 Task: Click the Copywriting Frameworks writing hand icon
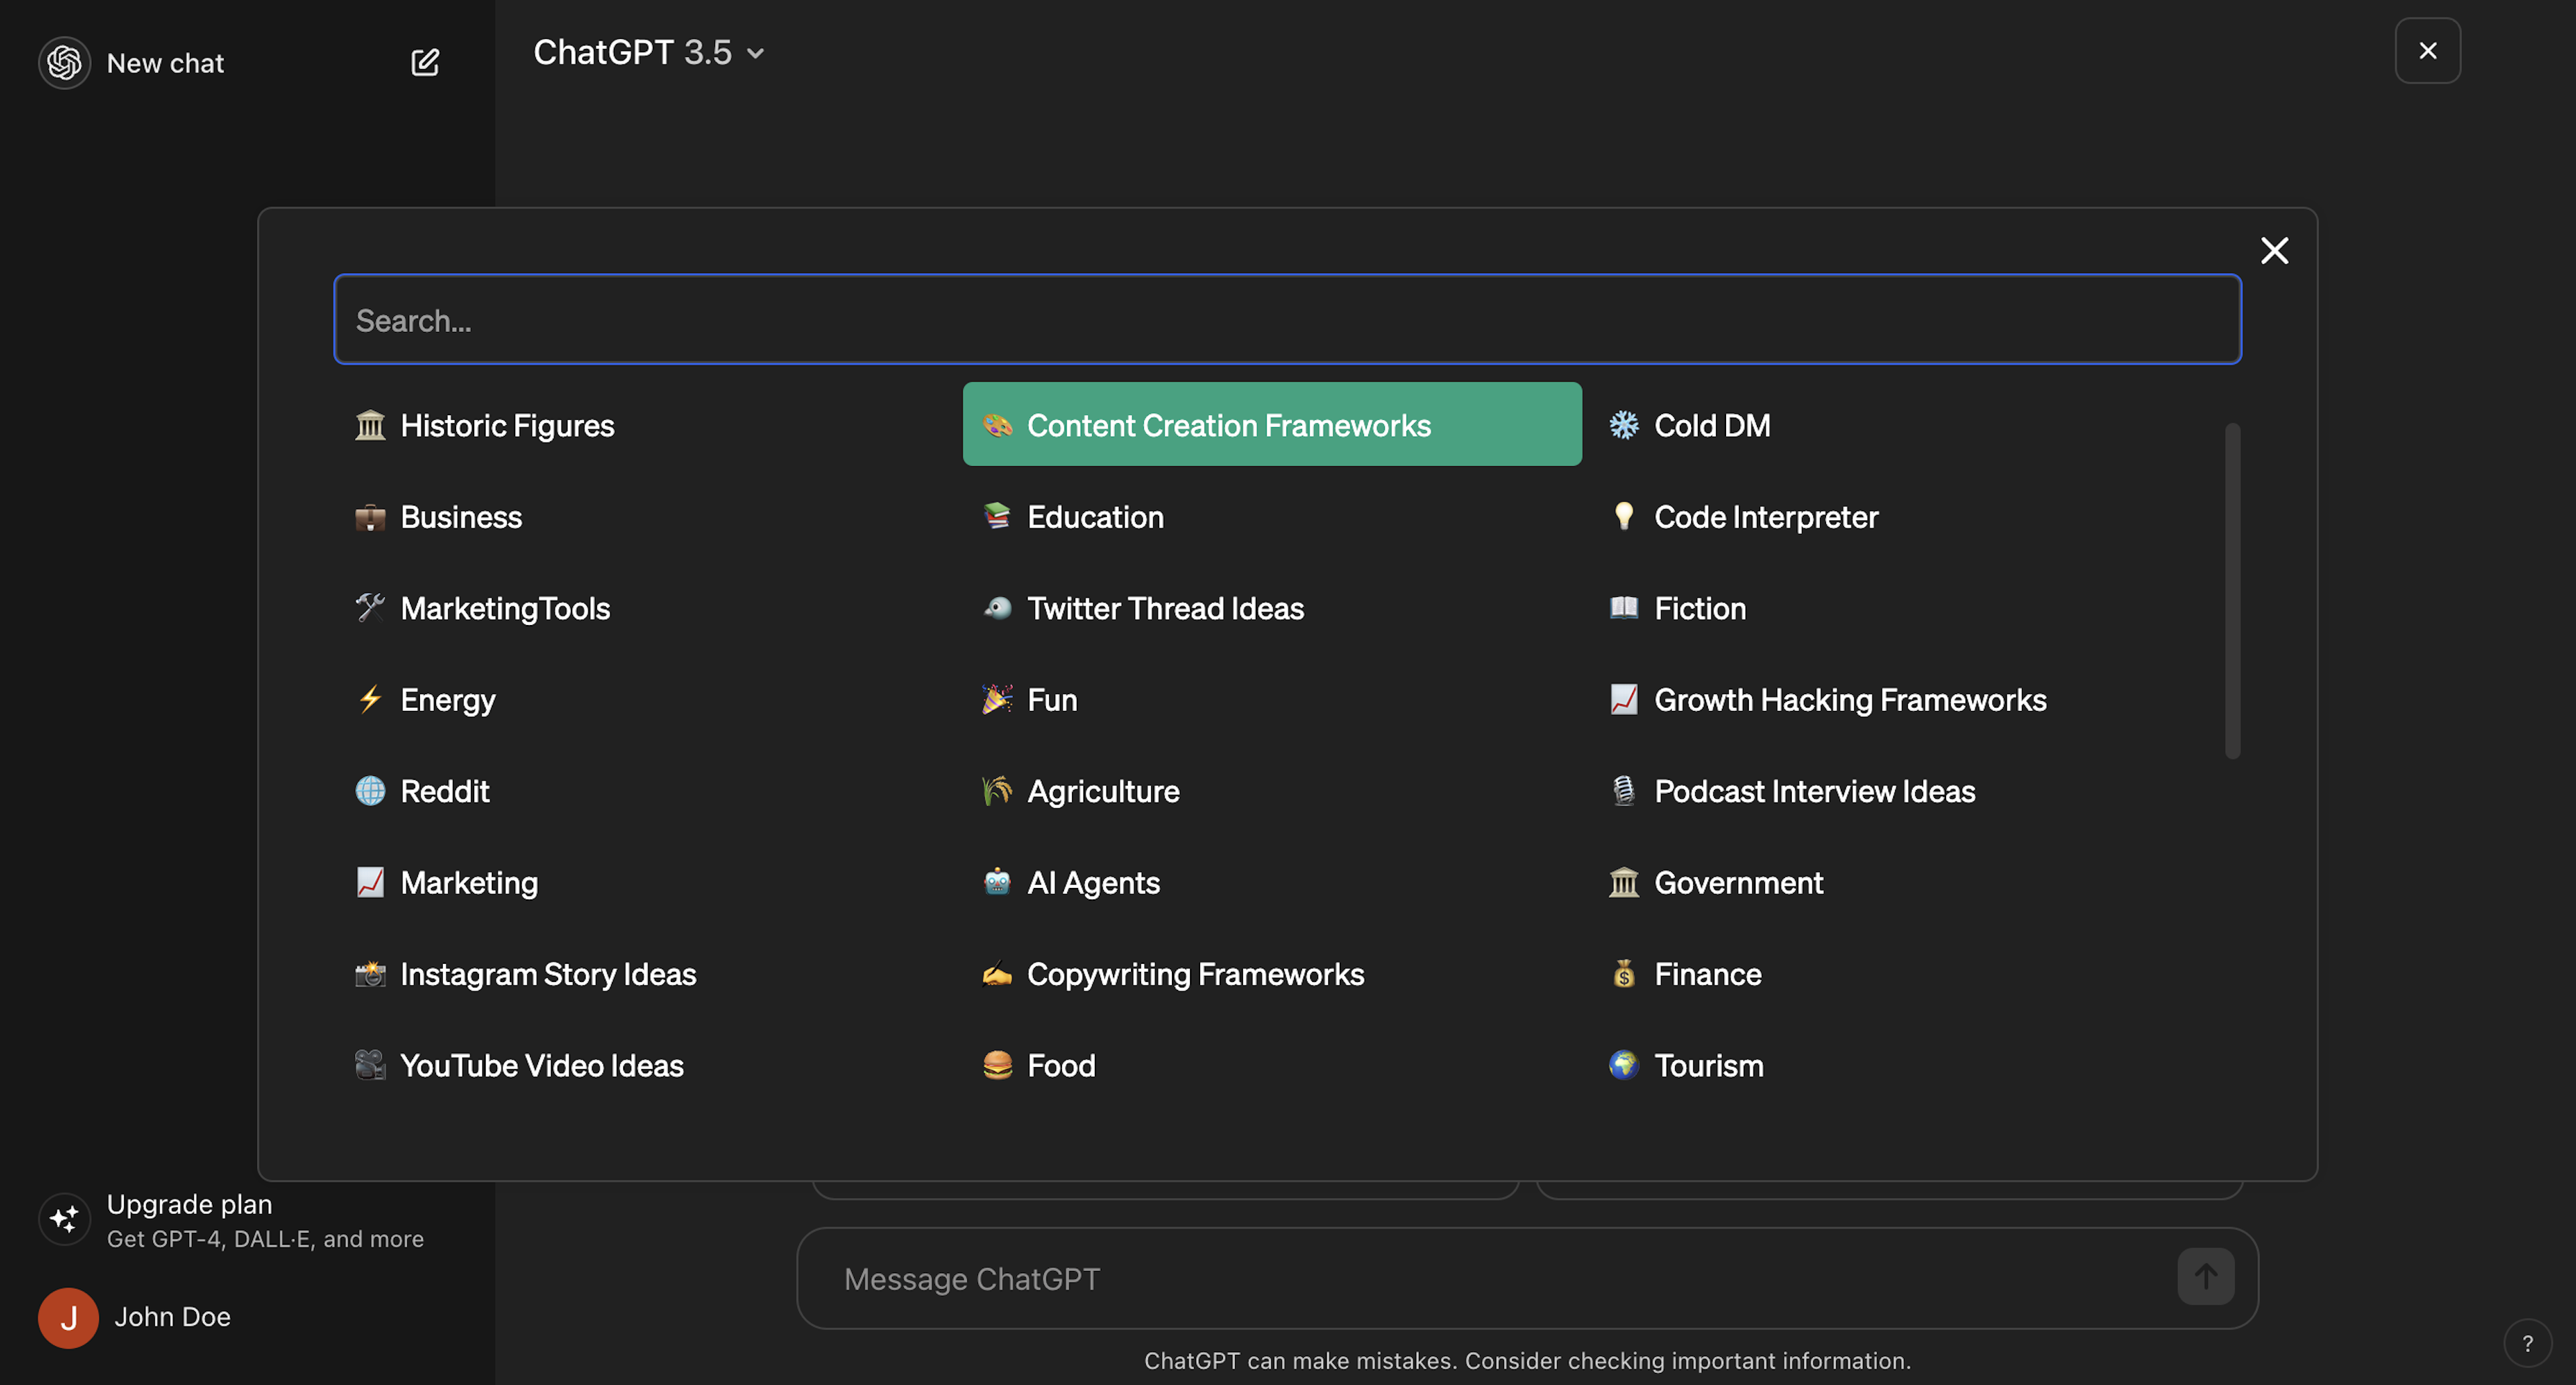click(x=997, y=974)
